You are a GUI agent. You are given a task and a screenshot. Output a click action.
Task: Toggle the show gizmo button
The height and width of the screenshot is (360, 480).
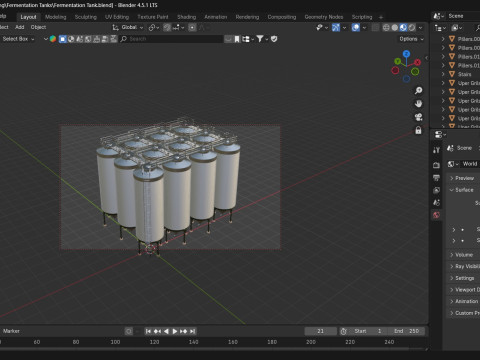336,28
